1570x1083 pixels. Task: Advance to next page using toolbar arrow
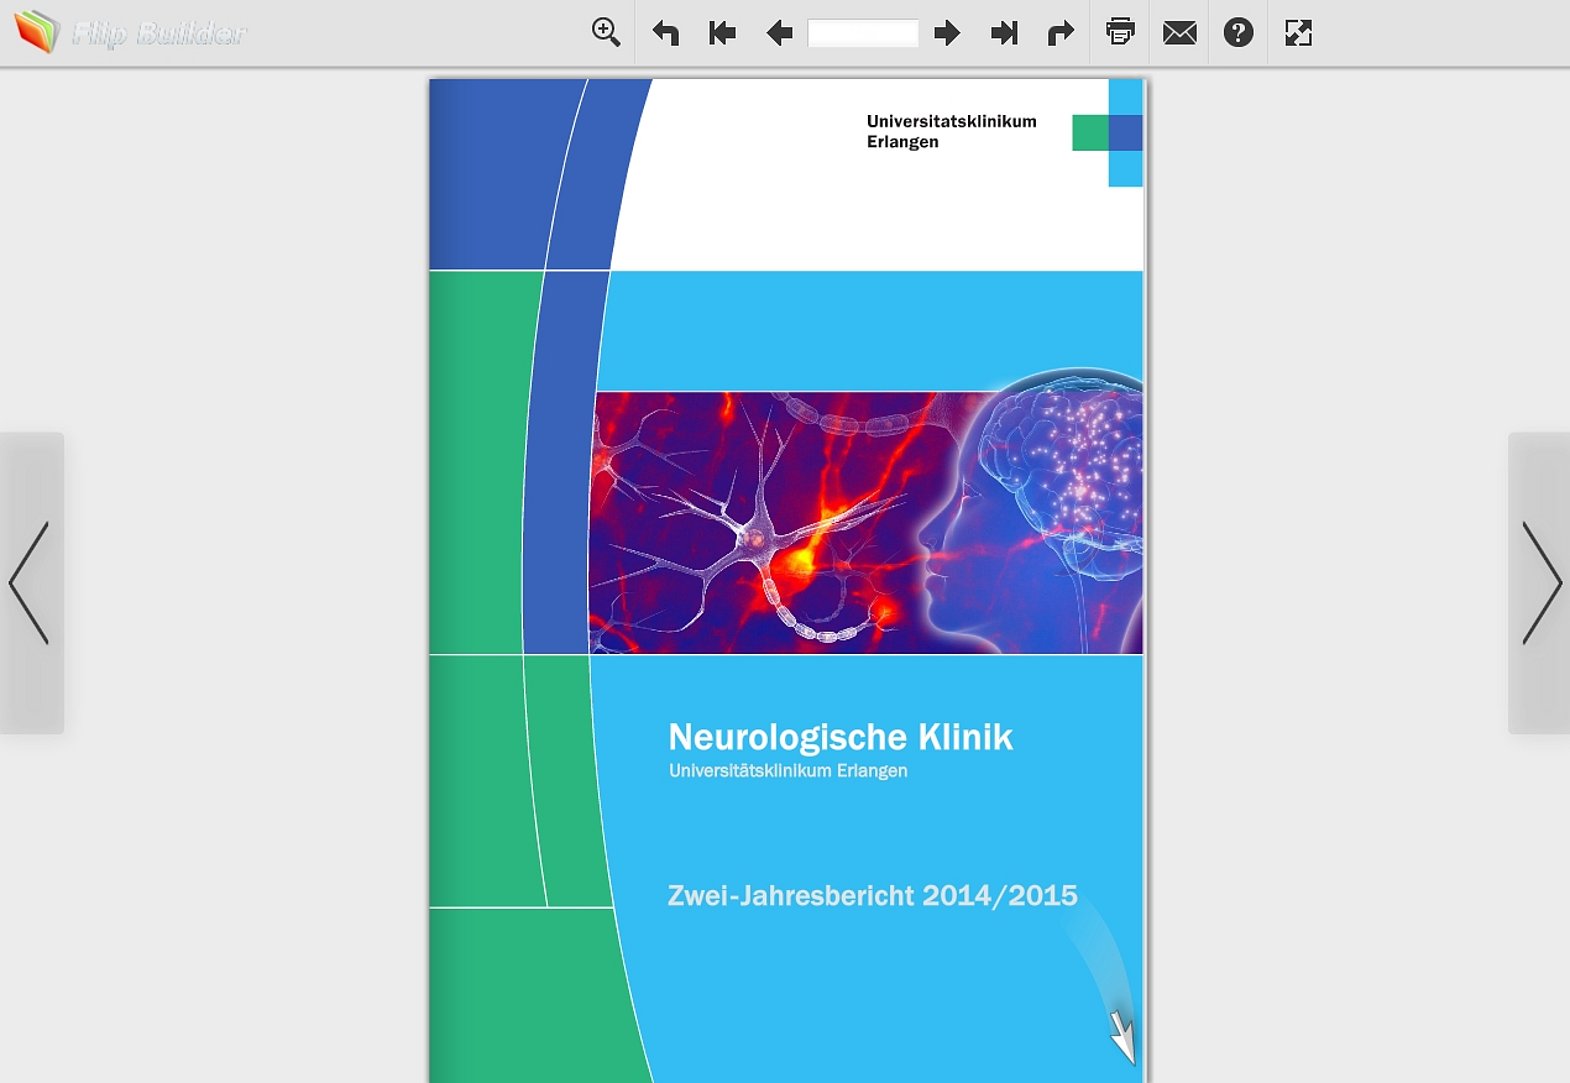pos(946,33)
